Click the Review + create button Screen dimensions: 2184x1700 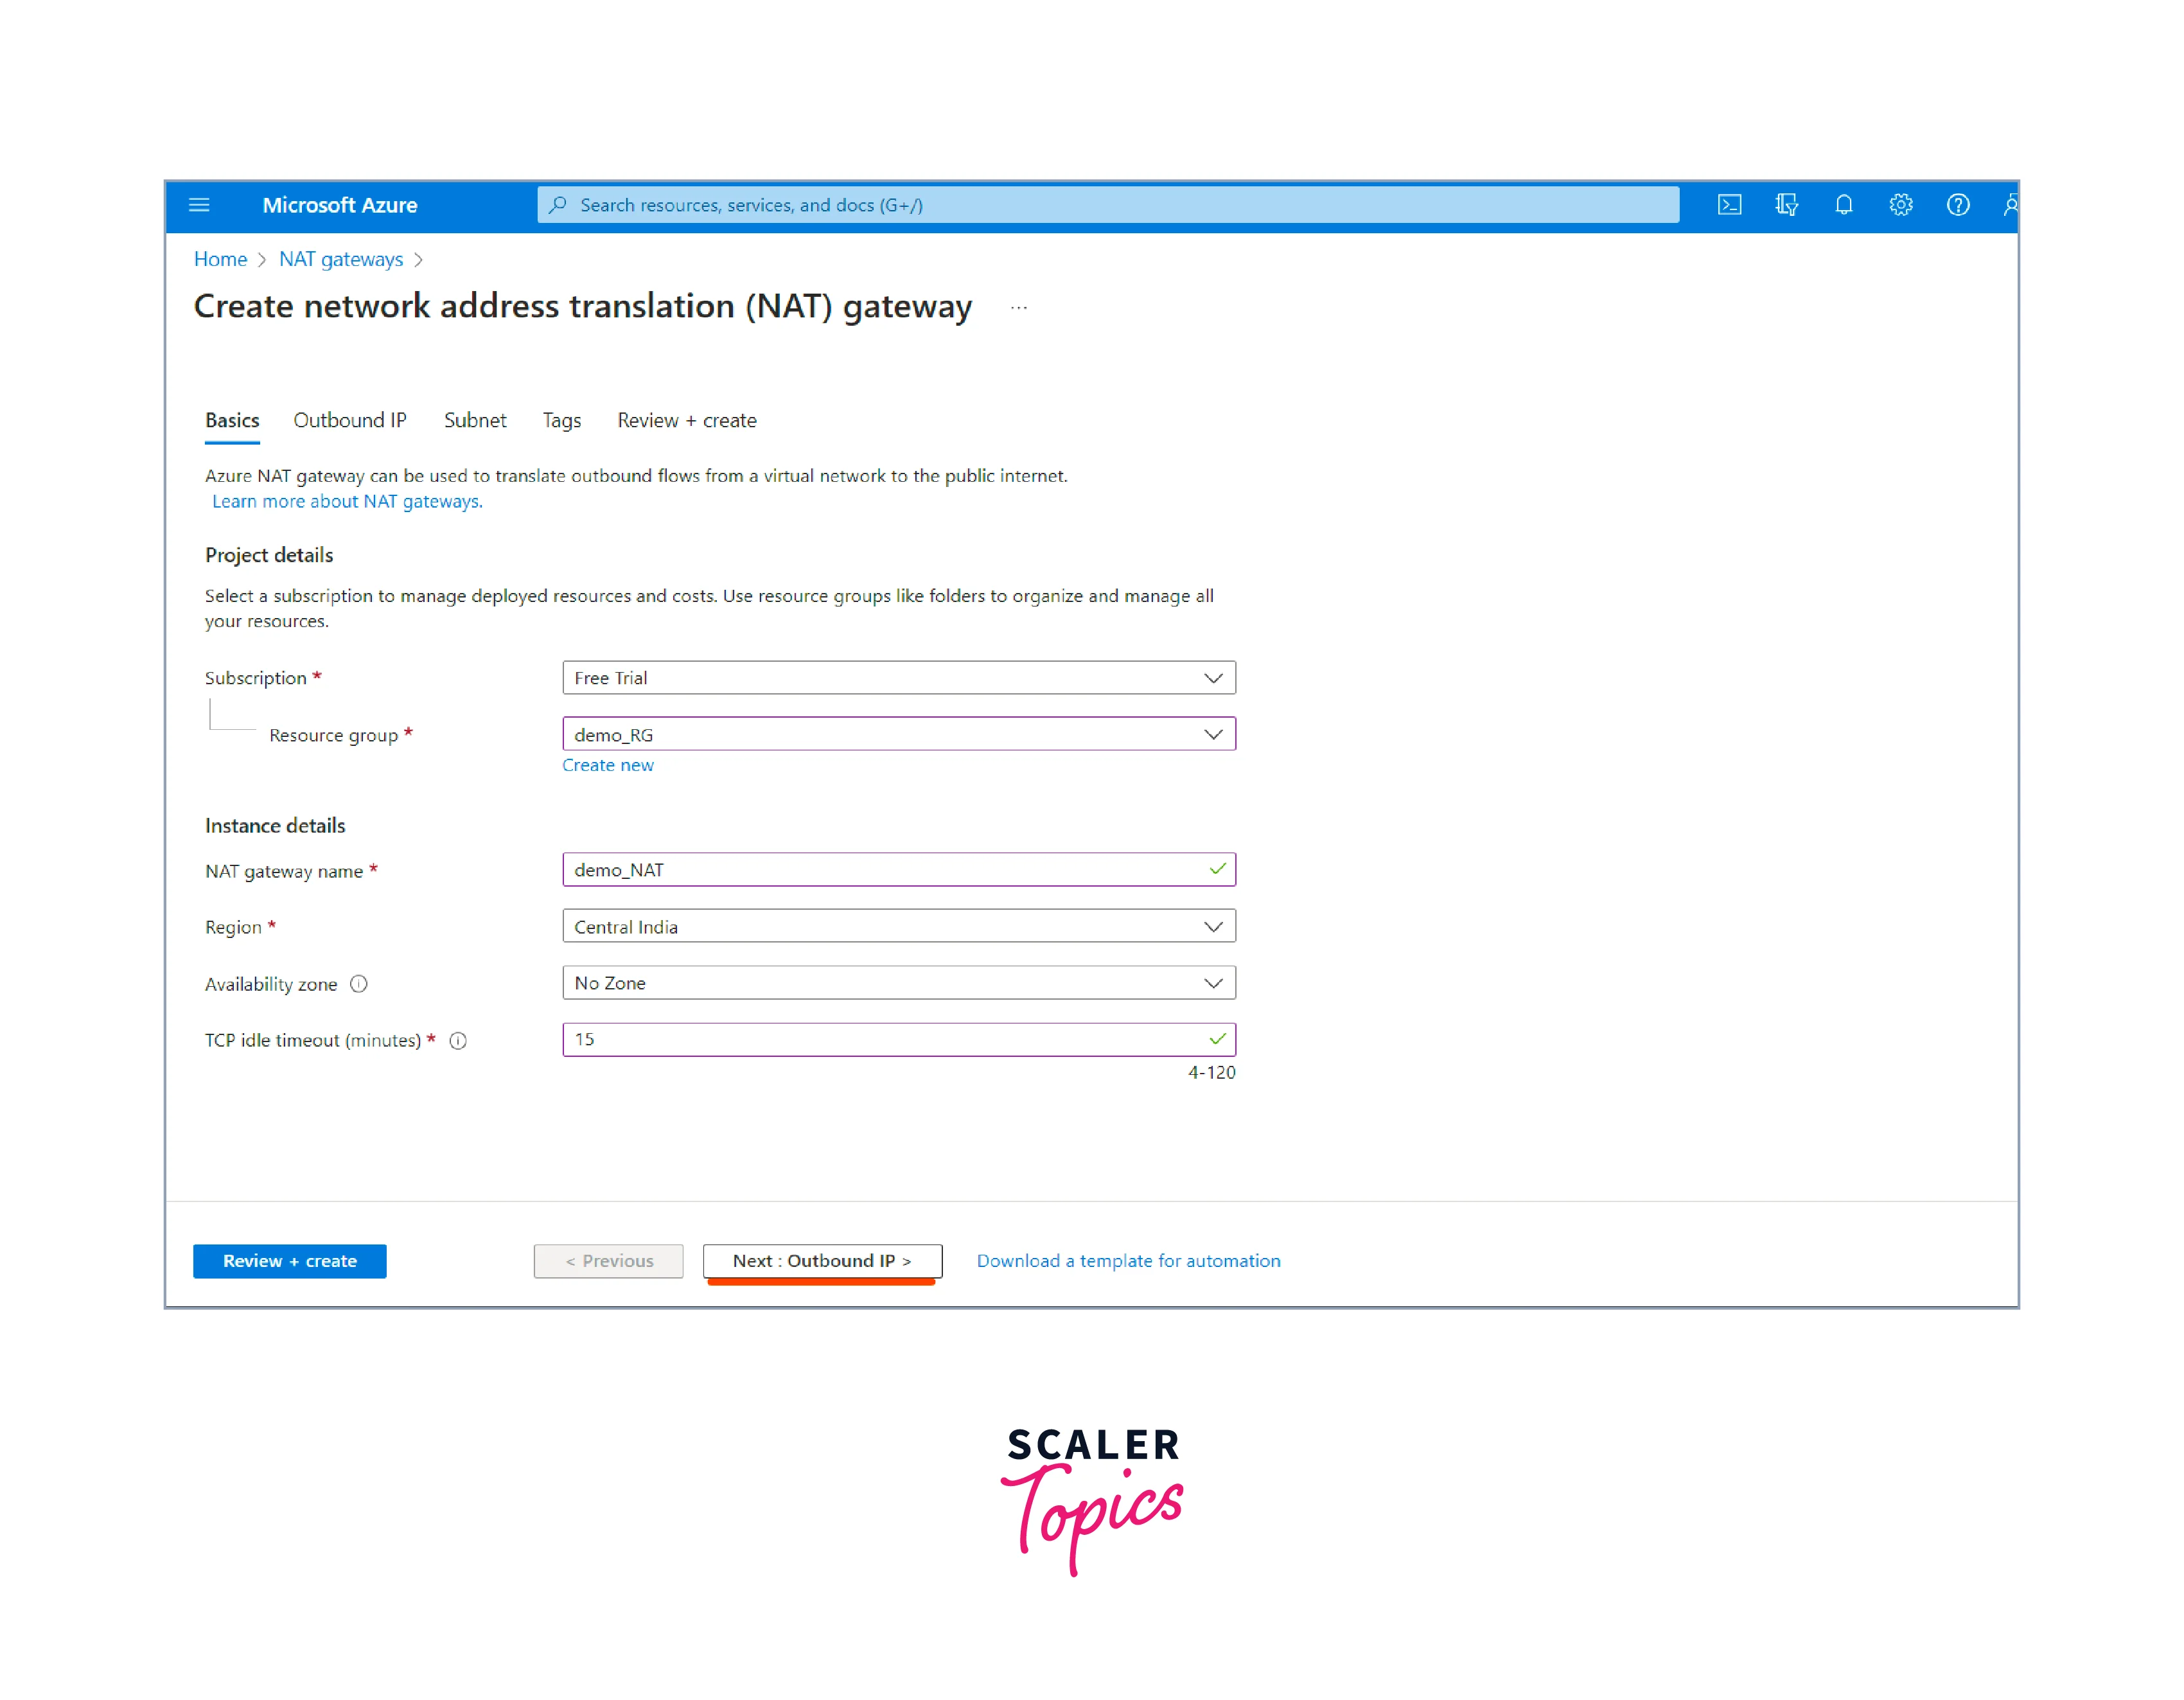pos(289,1261)
